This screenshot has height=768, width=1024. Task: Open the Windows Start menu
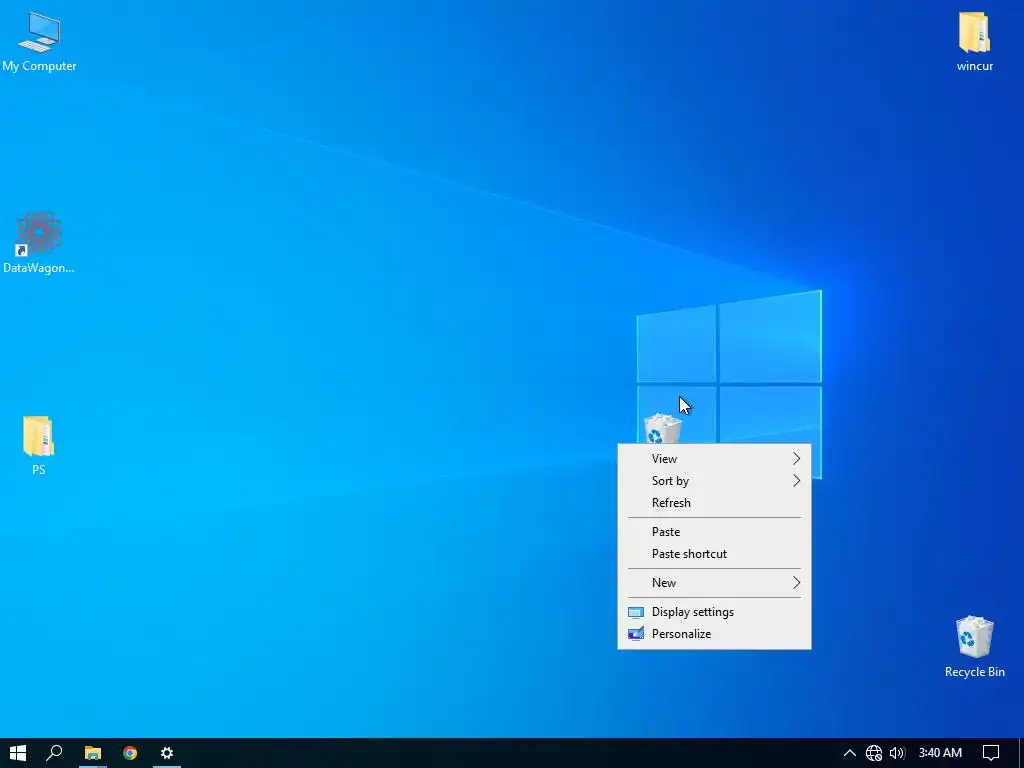[x=18, y=753]
